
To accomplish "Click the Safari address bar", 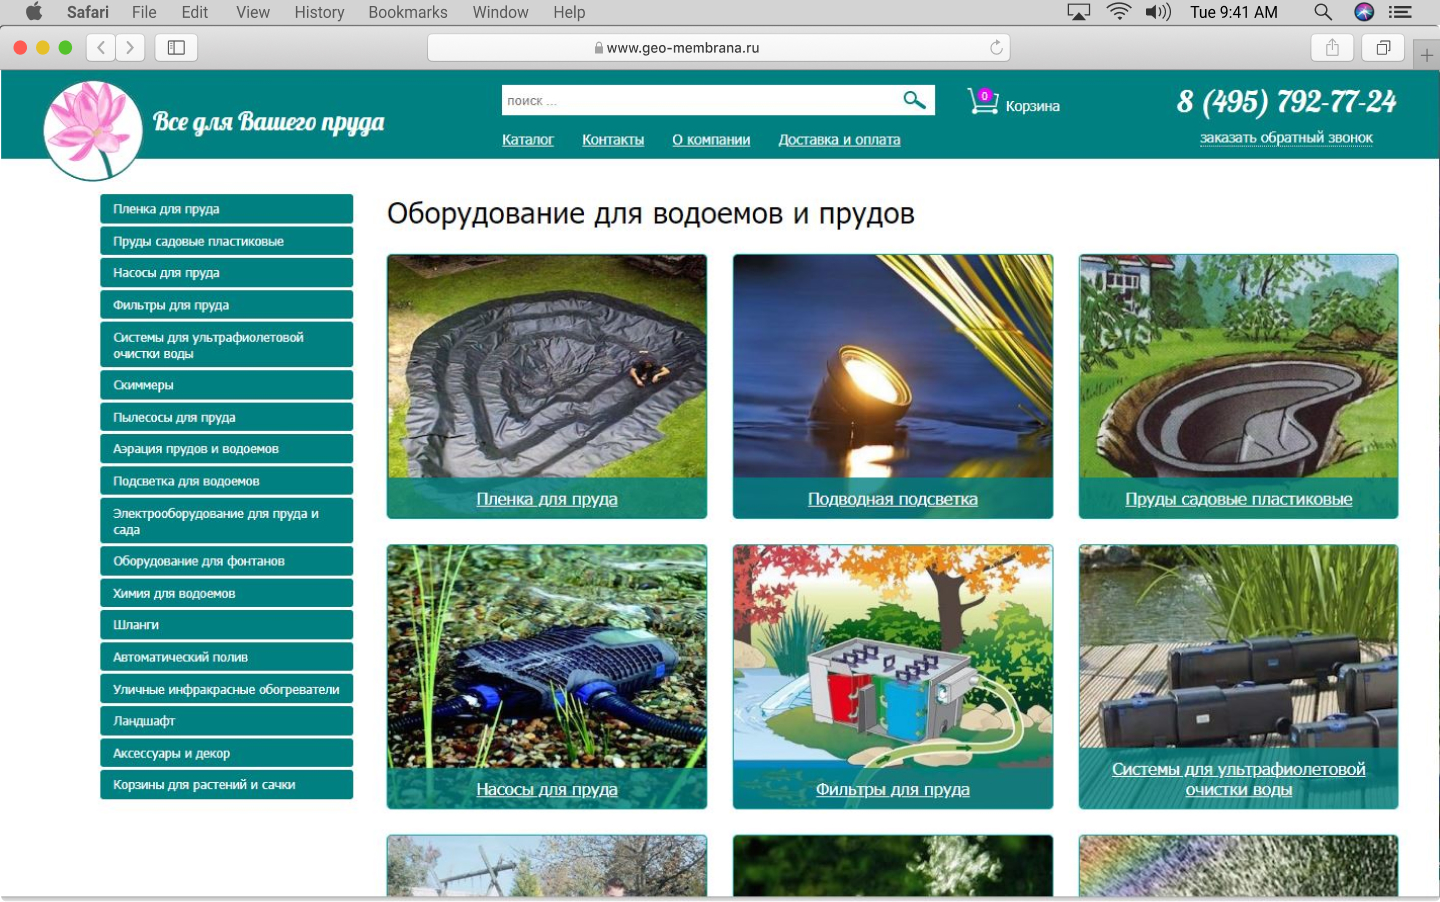I will click(718, 48).
